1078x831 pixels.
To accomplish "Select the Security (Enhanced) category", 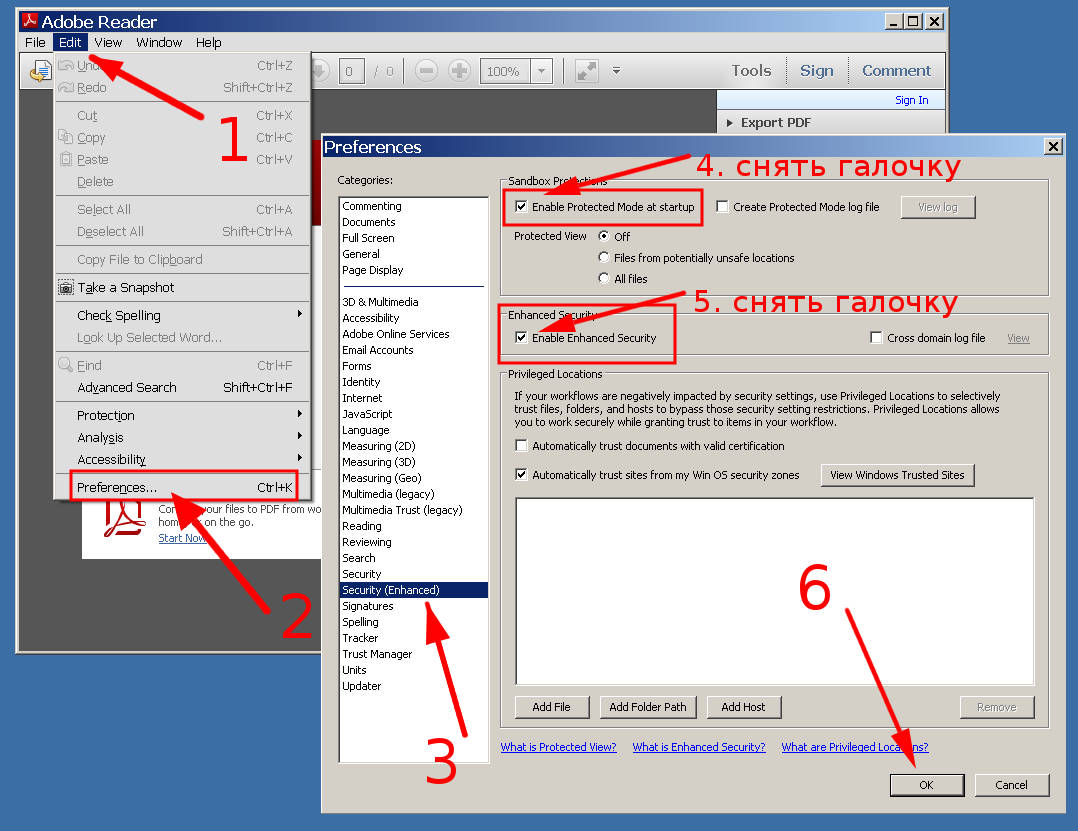I will tap(413, 590).
